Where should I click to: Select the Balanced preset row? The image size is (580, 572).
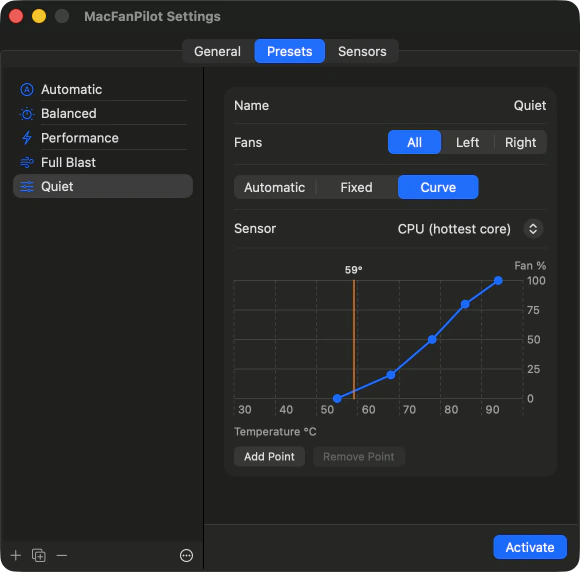(x=103, y=114)
